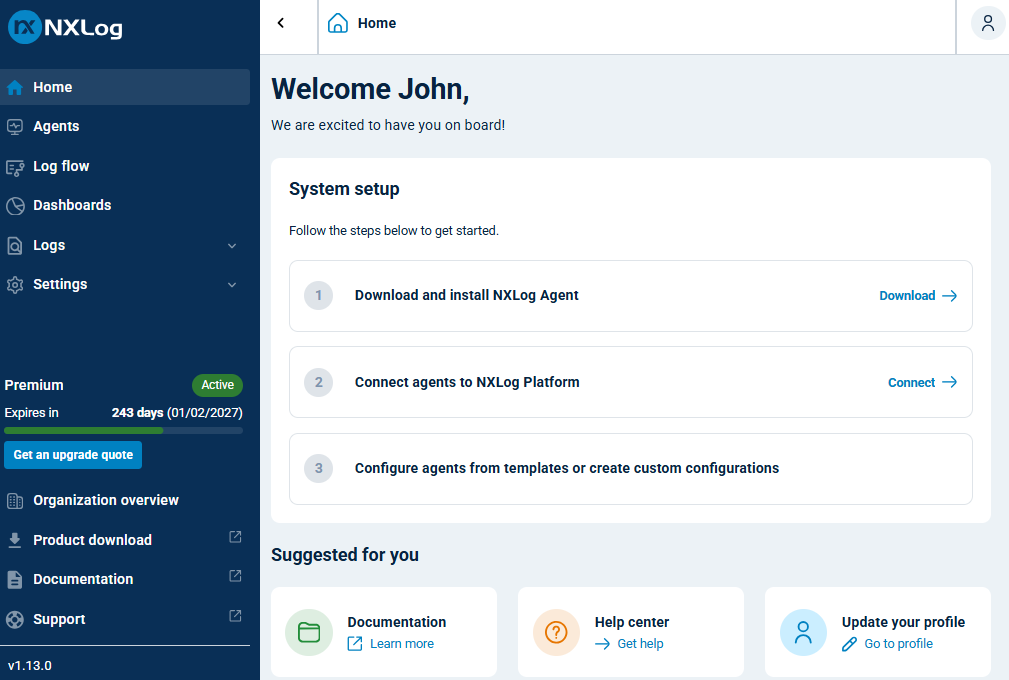Image resolution: width=1009 pixels, height=680 pixels.
Task: Click the step 2 number circle
Action: pyautogui.click(x=319, y=382)
